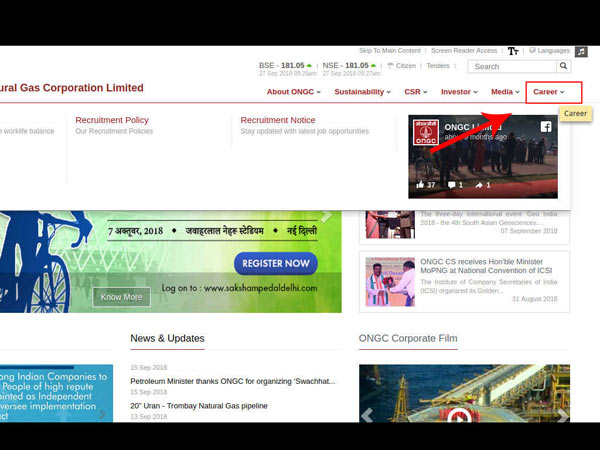Click thumbnail of Geo India event news

click(x=390, y=225)
